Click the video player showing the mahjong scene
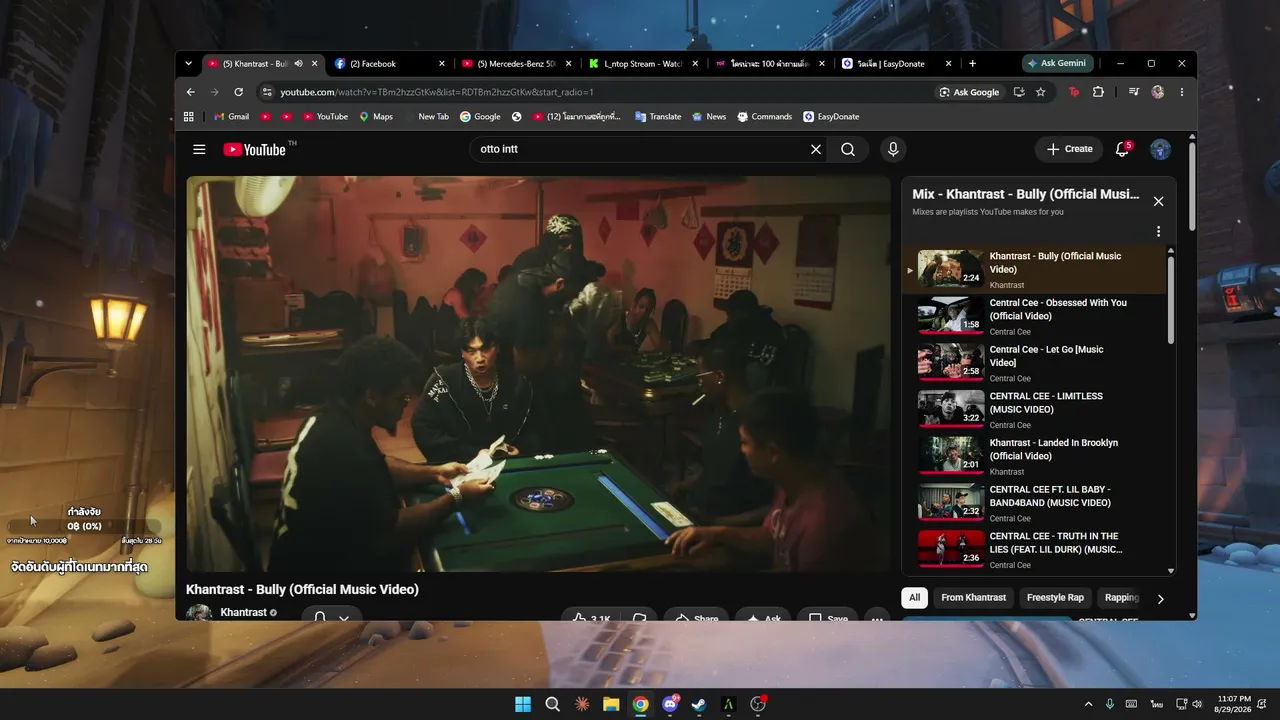The width and height of the screenshot is (1280, 720). [538, 374]
